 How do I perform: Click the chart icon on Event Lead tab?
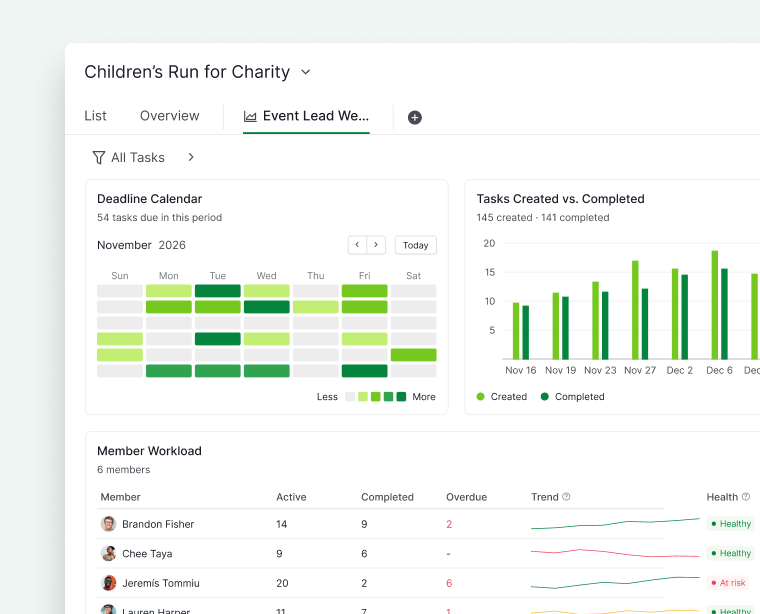pos(250,116)
